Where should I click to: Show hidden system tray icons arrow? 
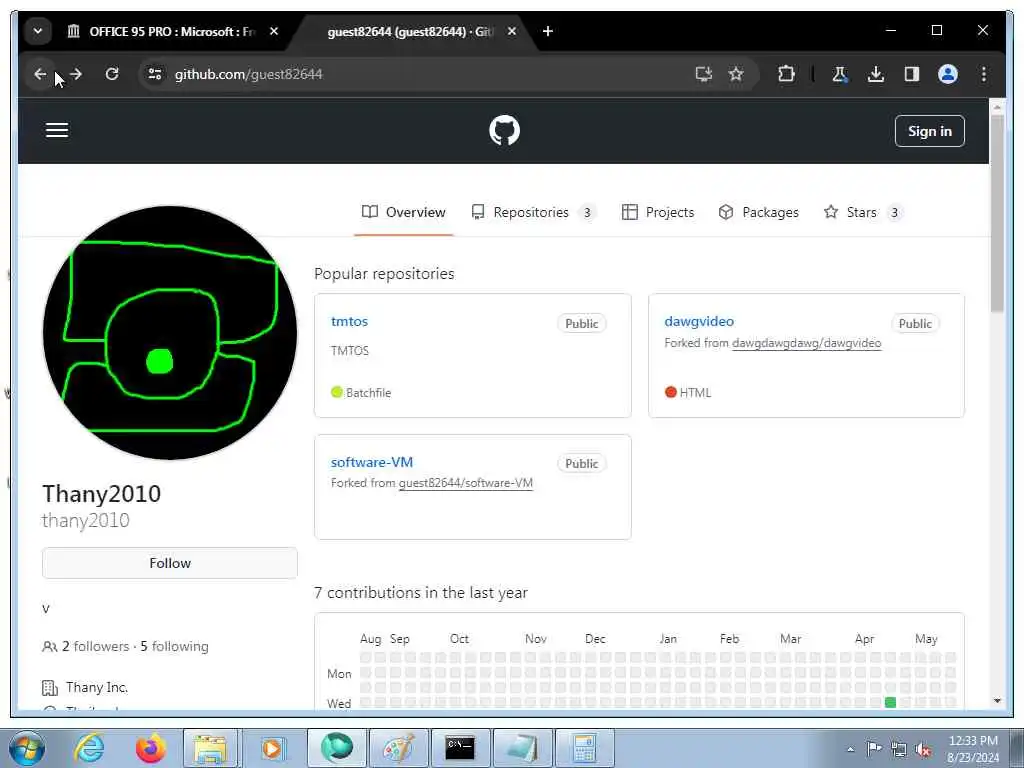pos(850,749)
